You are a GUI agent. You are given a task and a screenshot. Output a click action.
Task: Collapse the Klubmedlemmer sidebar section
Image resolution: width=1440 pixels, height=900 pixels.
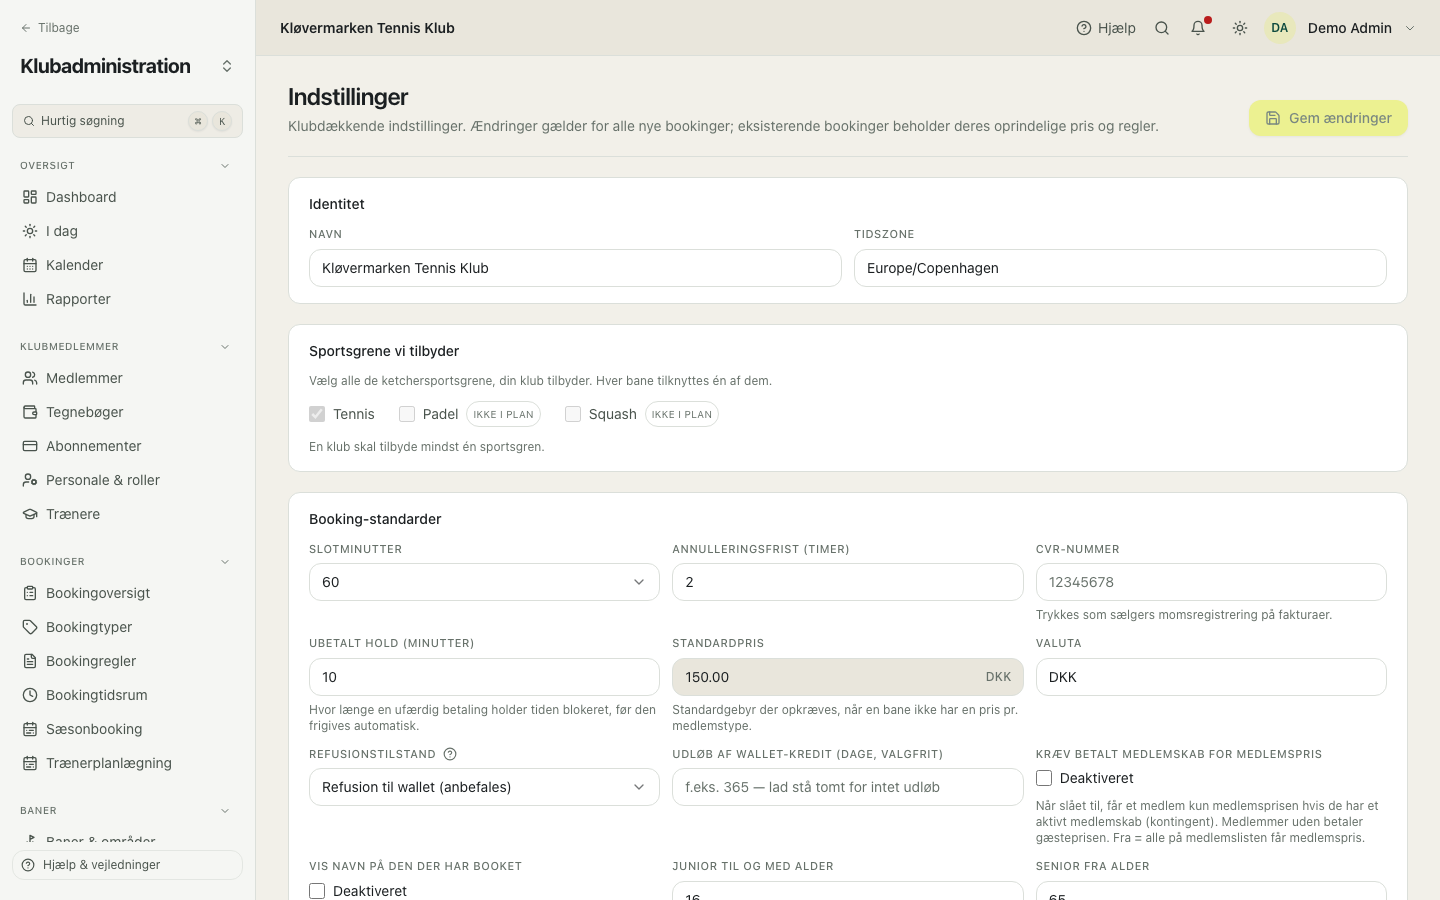[225, 347]
